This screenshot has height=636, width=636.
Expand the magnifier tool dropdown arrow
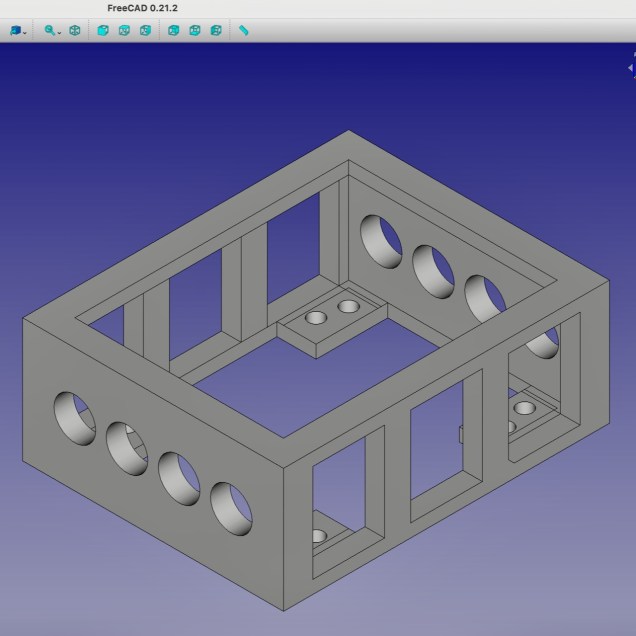click(59, 33)
